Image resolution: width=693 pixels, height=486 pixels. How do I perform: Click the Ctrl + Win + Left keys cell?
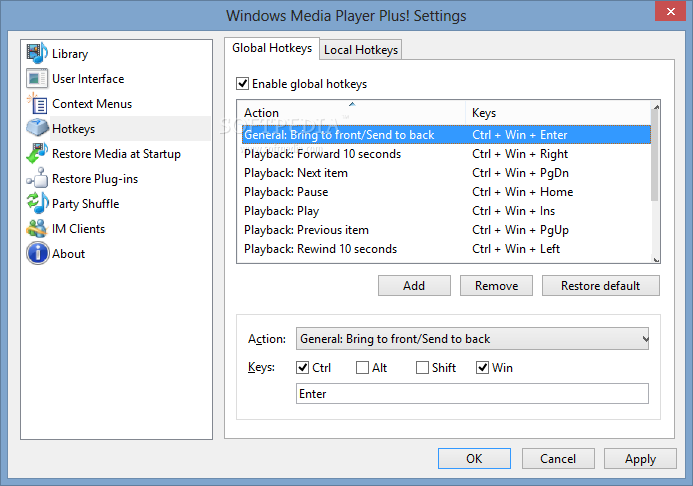(516, 249)
